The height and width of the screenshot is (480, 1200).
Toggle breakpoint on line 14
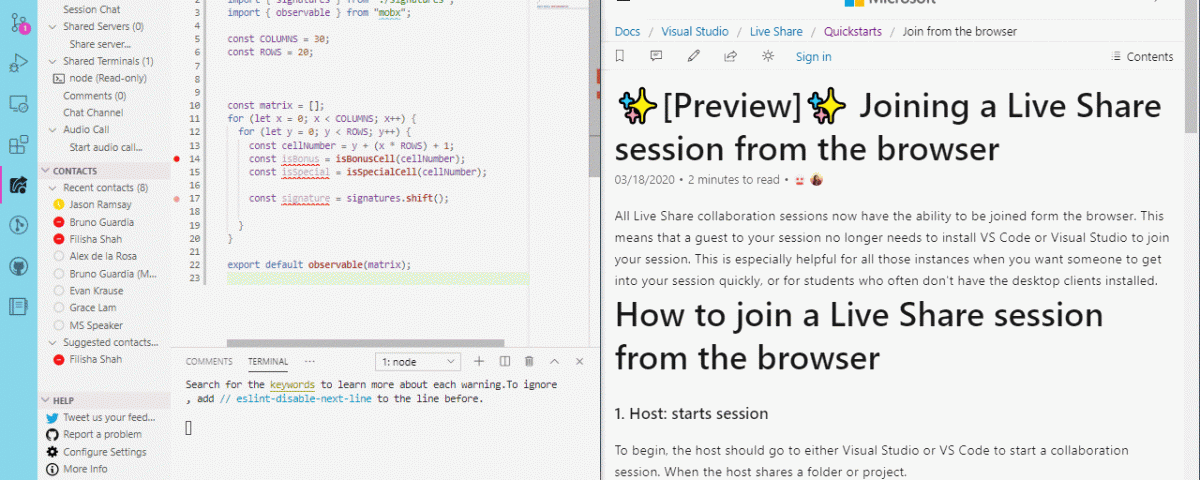pos(177,159)
